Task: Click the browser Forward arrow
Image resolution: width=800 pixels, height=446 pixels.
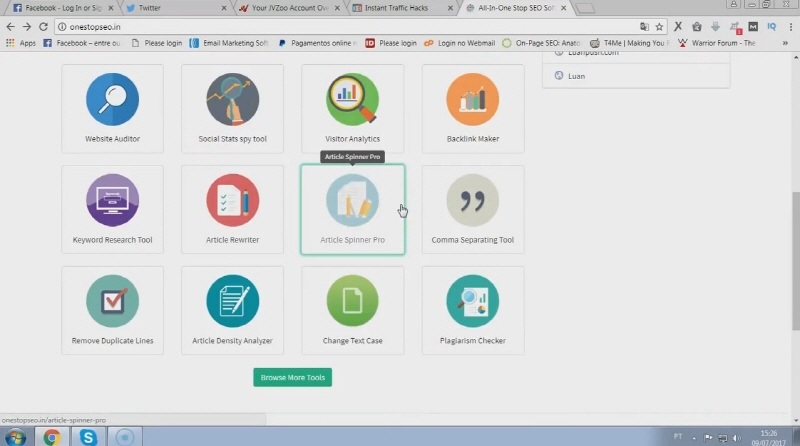Action: point(27,27)
